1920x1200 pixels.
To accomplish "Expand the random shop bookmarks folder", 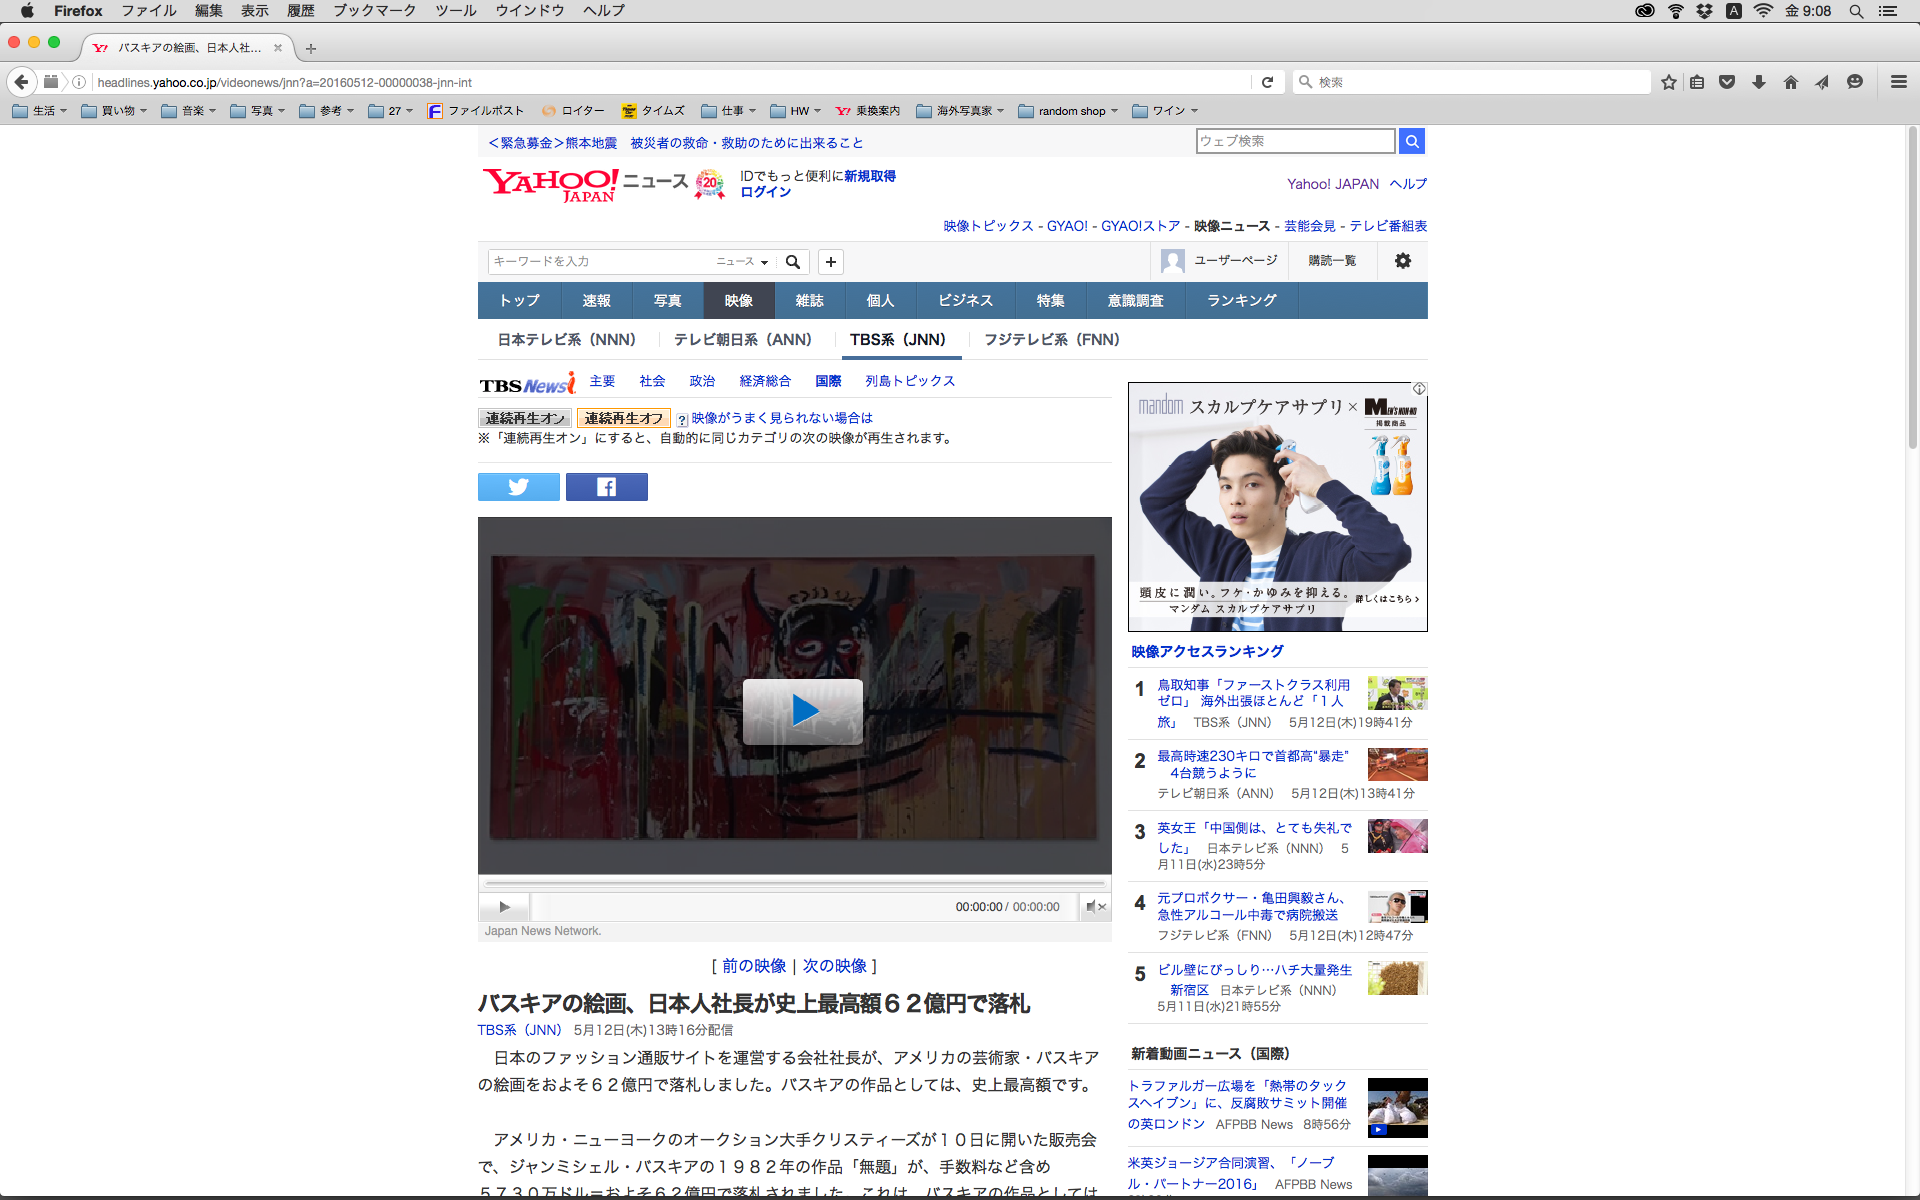I will click(x=1068, y=111).
